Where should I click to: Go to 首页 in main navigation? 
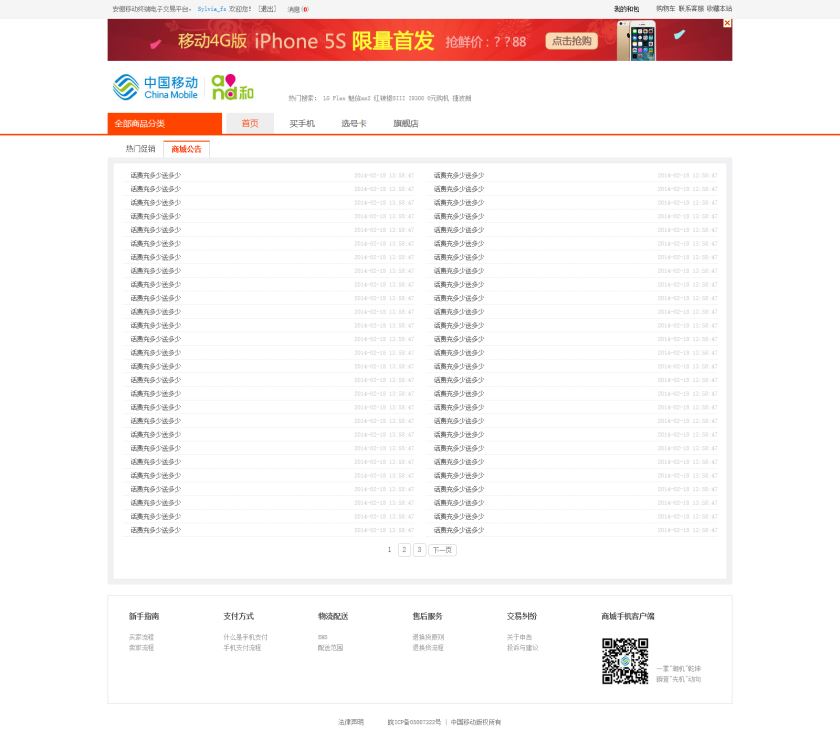click(x=250, y=123)
